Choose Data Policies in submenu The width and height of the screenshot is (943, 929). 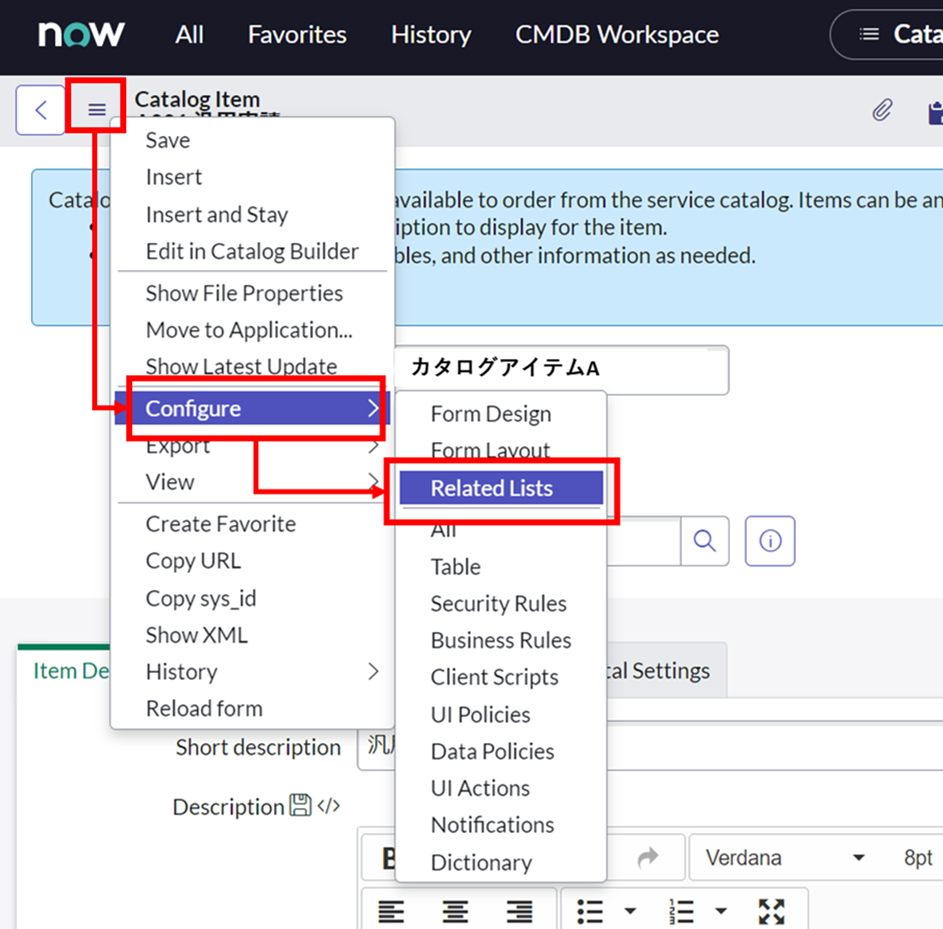(501, 751)
